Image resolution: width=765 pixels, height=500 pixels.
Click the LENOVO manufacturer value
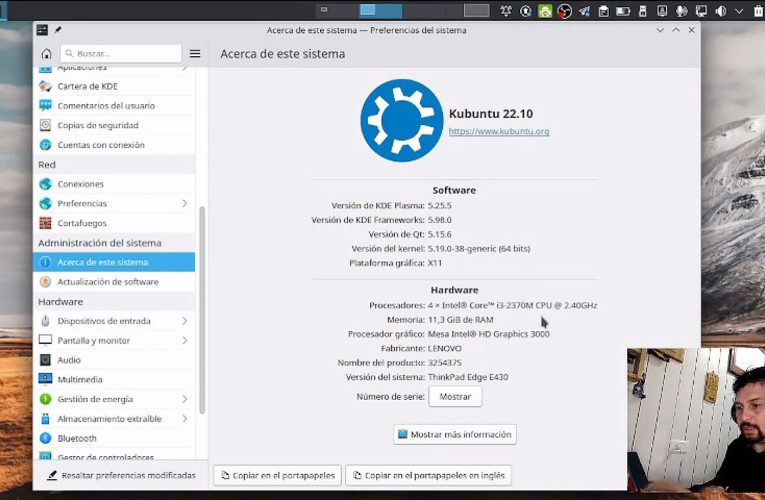(x=444, y=348)
